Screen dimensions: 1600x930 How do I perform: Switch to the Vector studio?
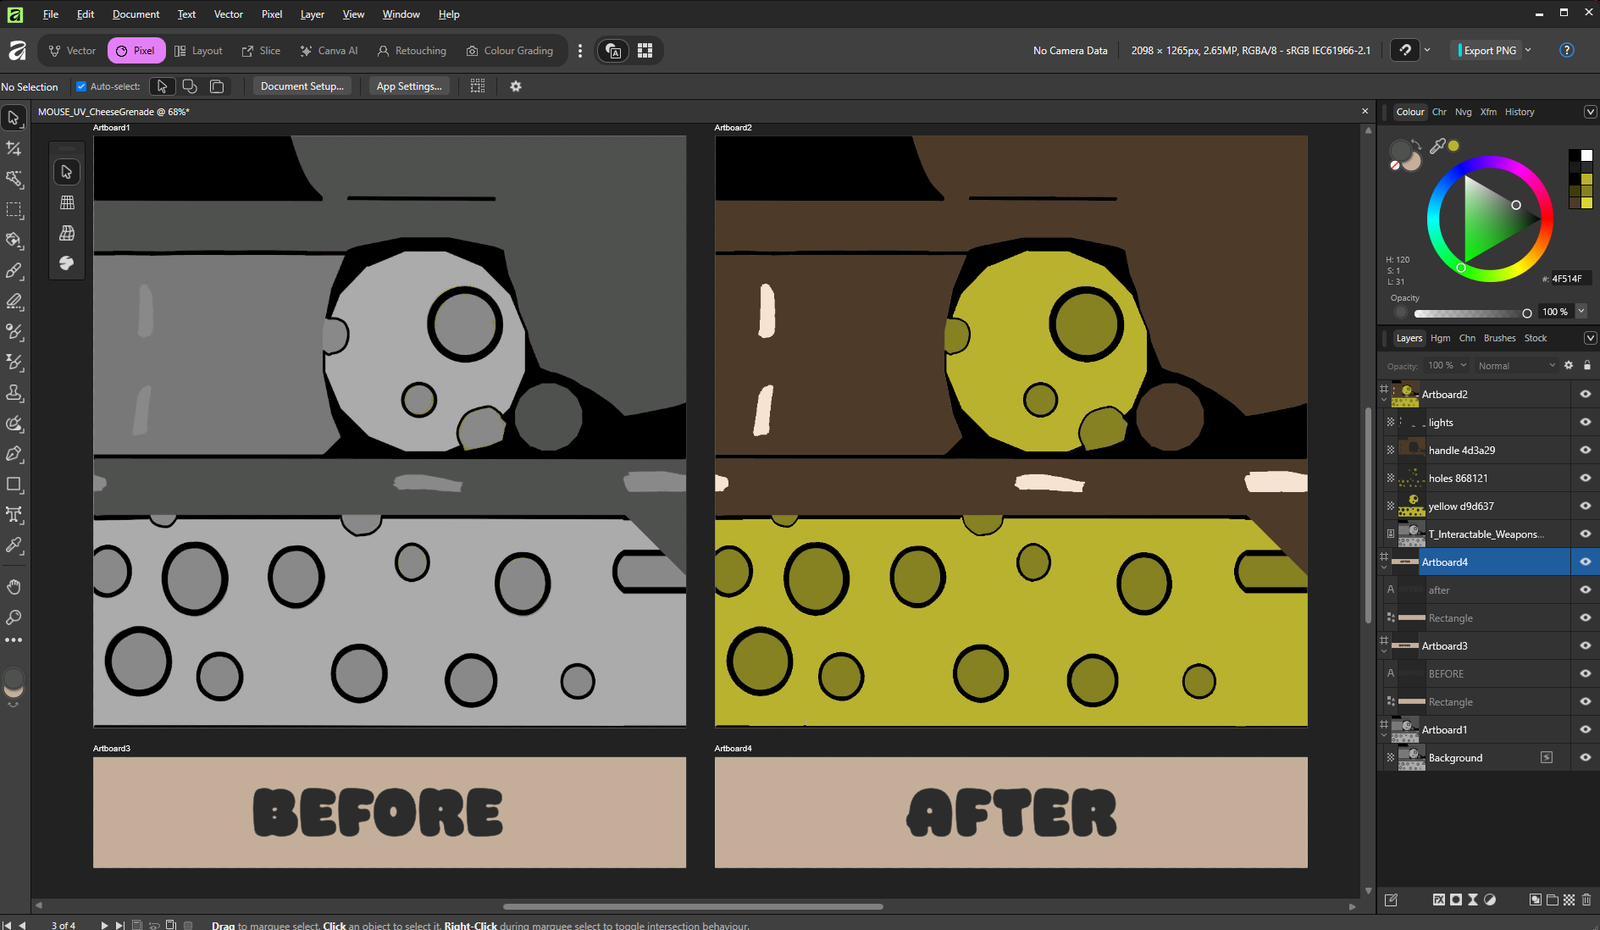pos(72,50)
